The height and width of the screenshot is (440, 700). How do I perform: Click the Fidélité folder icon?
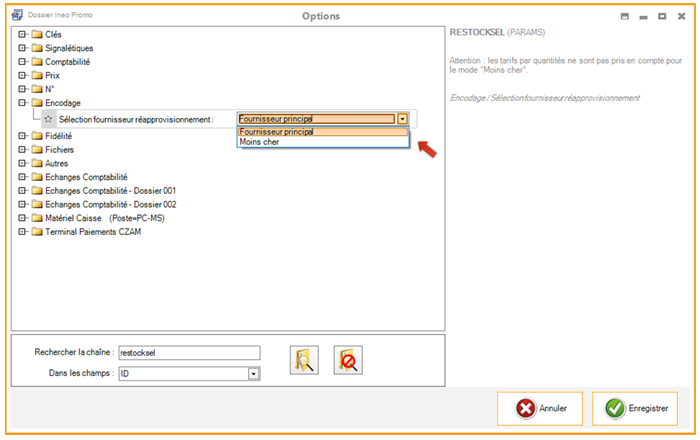coord(37,135)
